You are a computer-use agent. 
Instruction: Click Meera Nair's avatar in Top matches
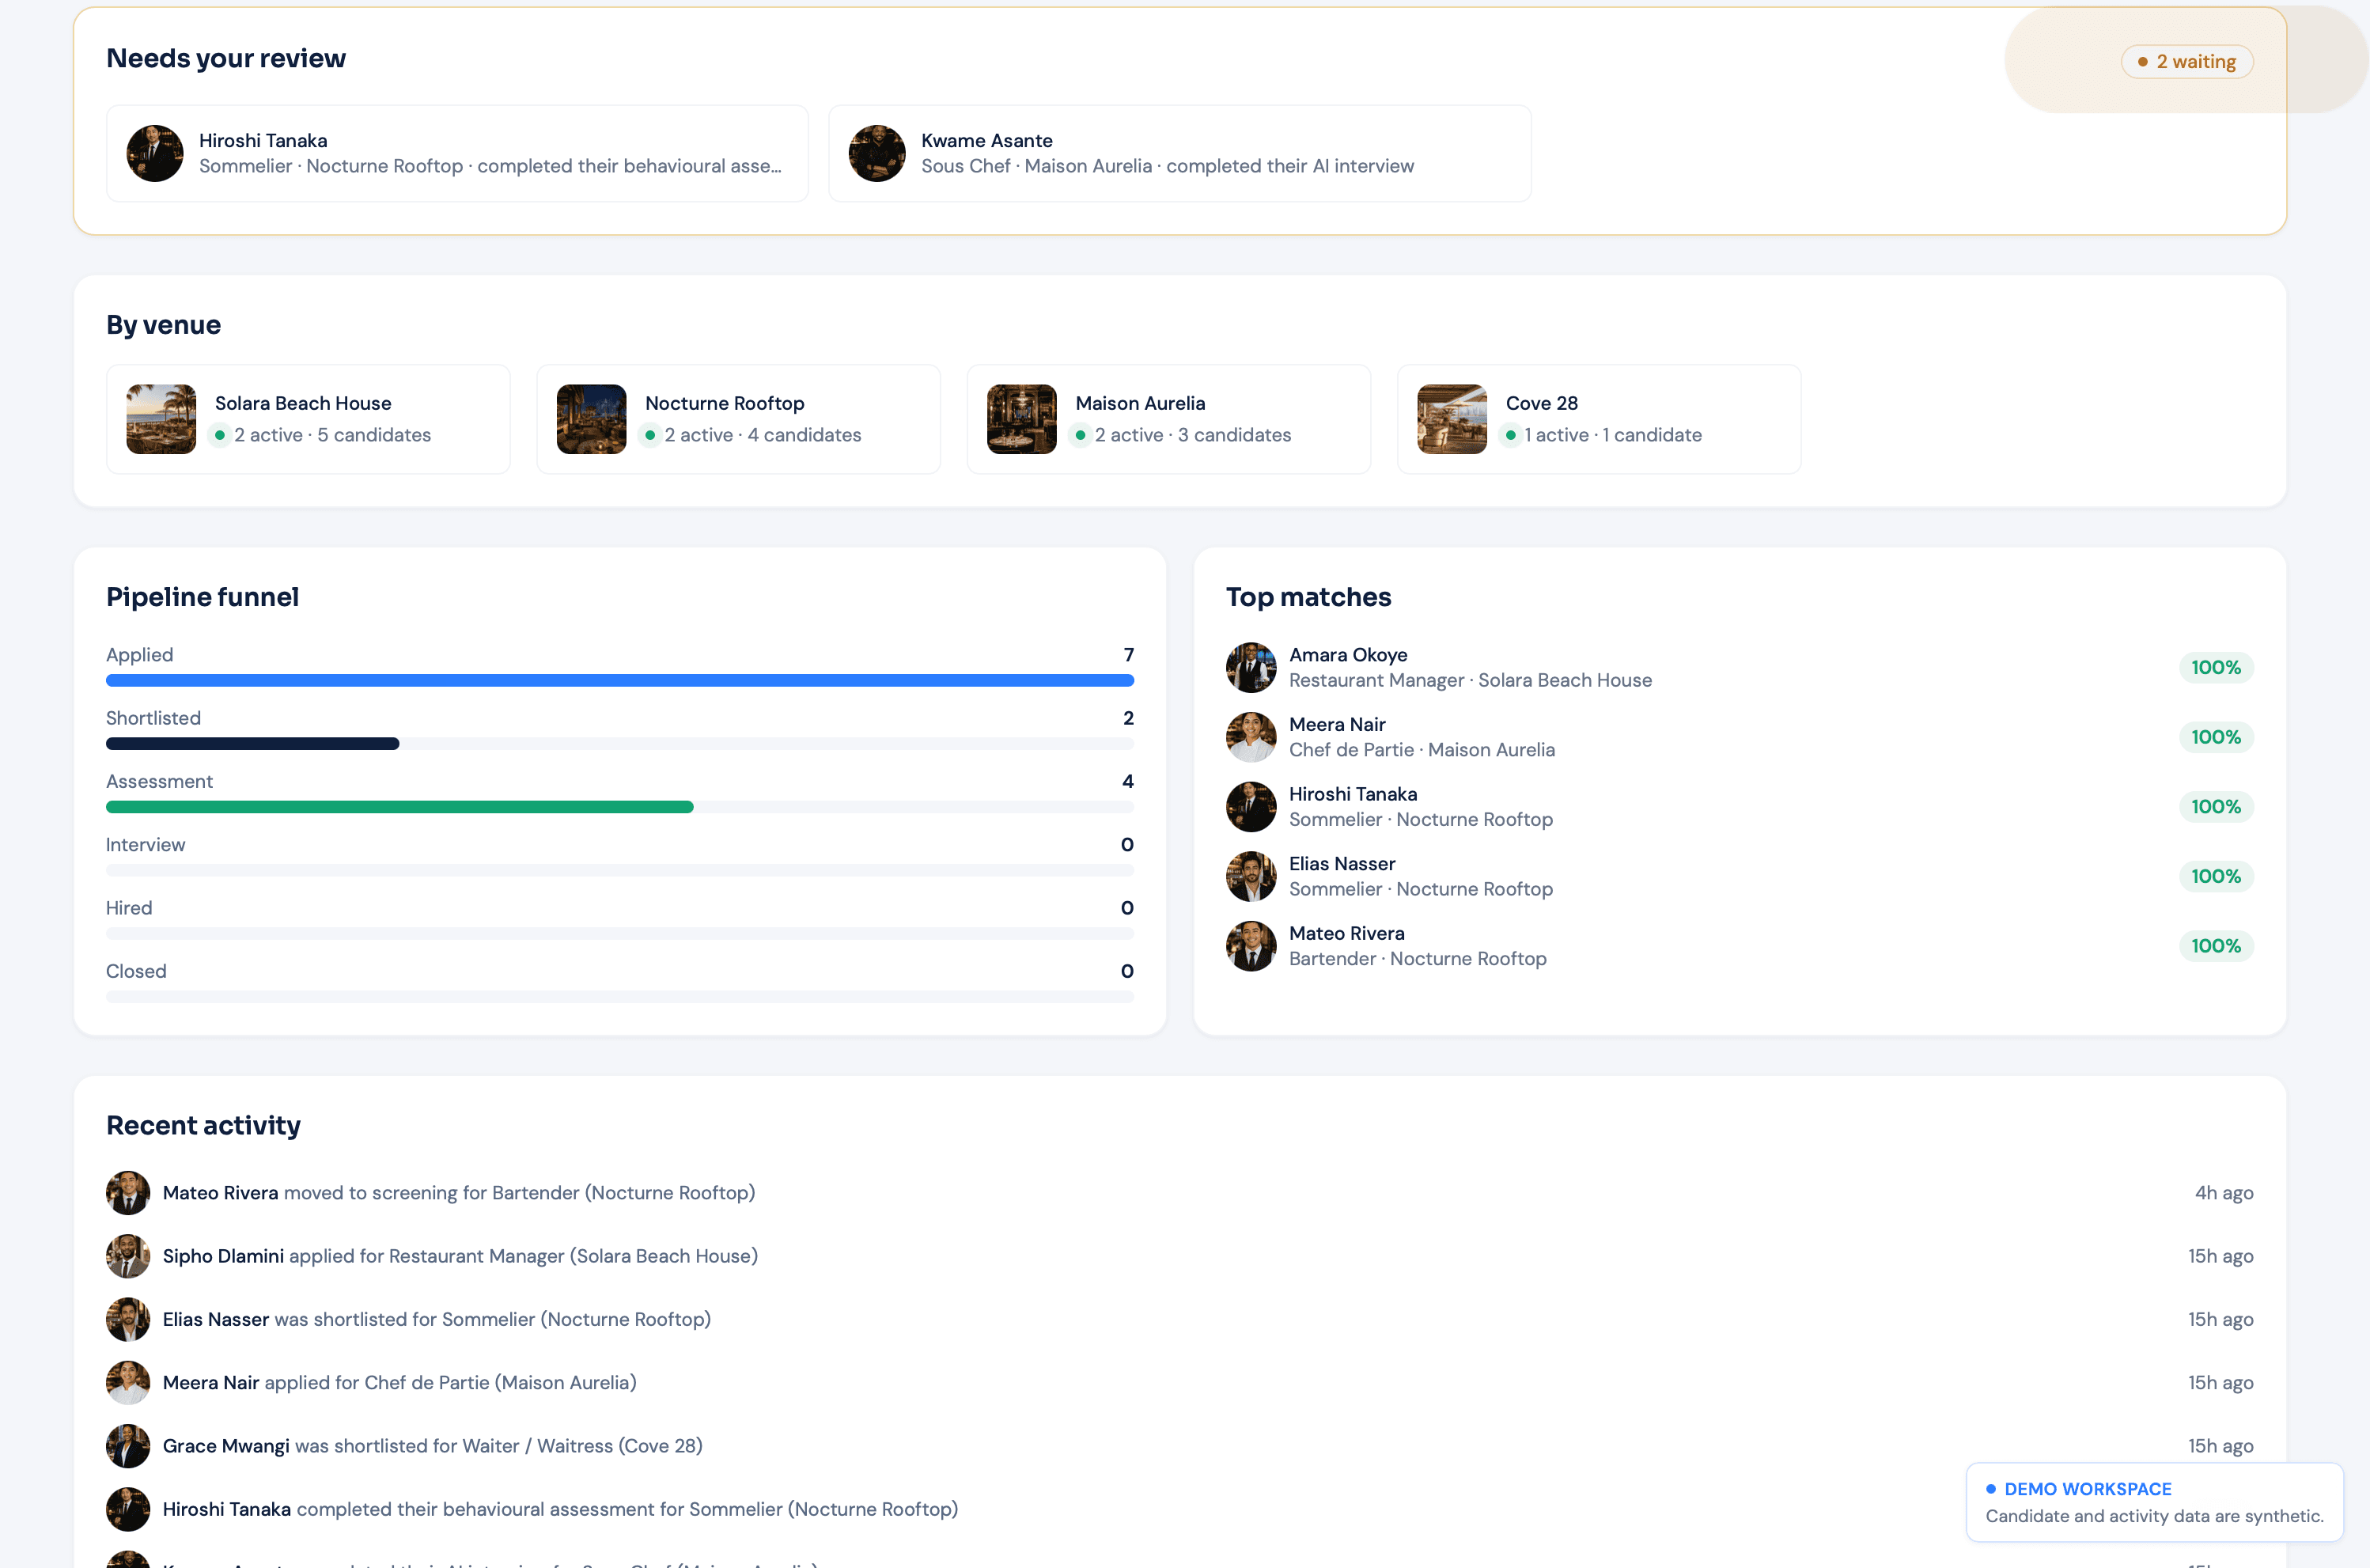tap(1251, 737)
